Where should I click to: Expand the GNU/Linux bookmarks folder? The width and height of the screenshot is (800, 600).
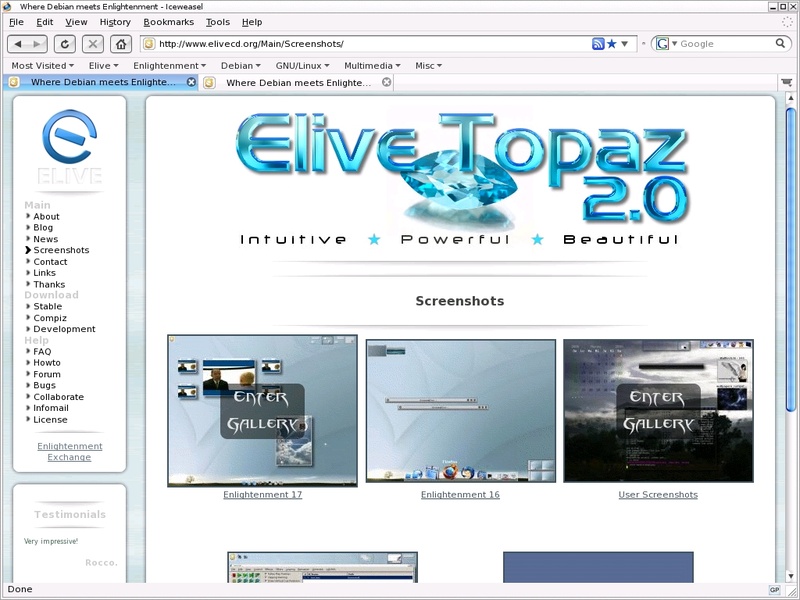[303, 66]
